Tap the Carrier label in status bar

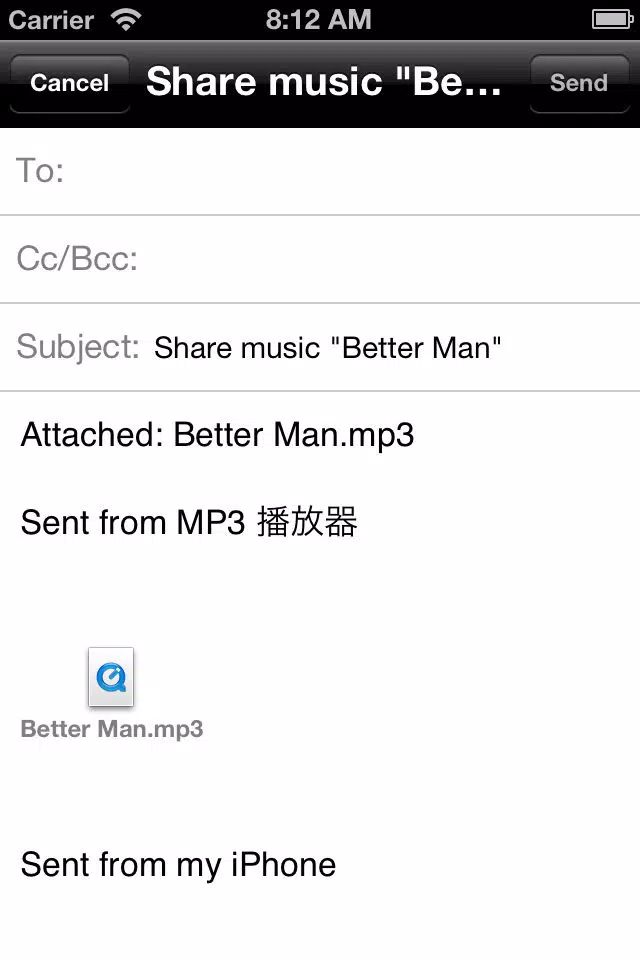click(x=51, y=20)
